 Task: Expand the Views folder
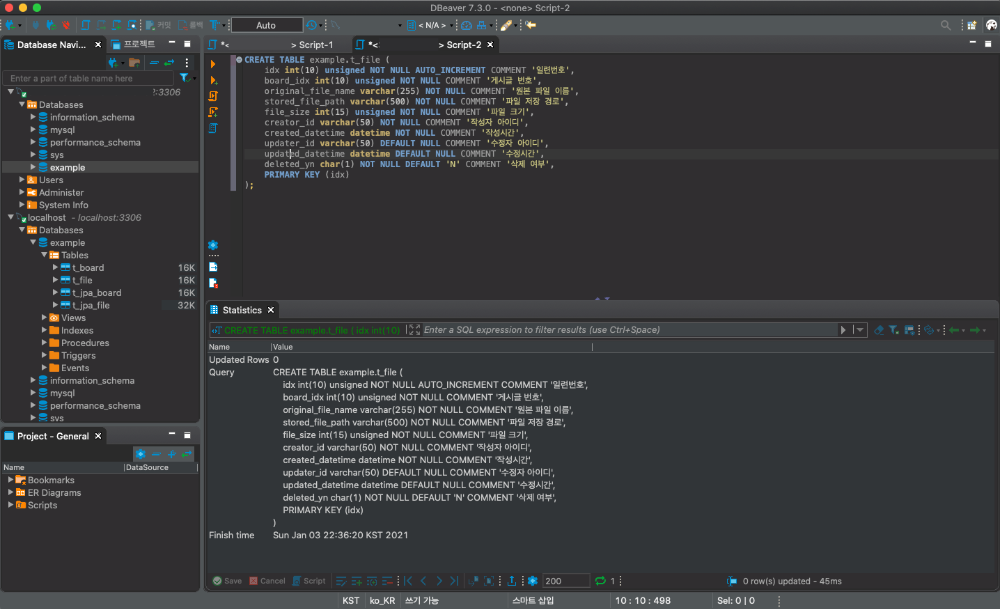coord(44,318)
